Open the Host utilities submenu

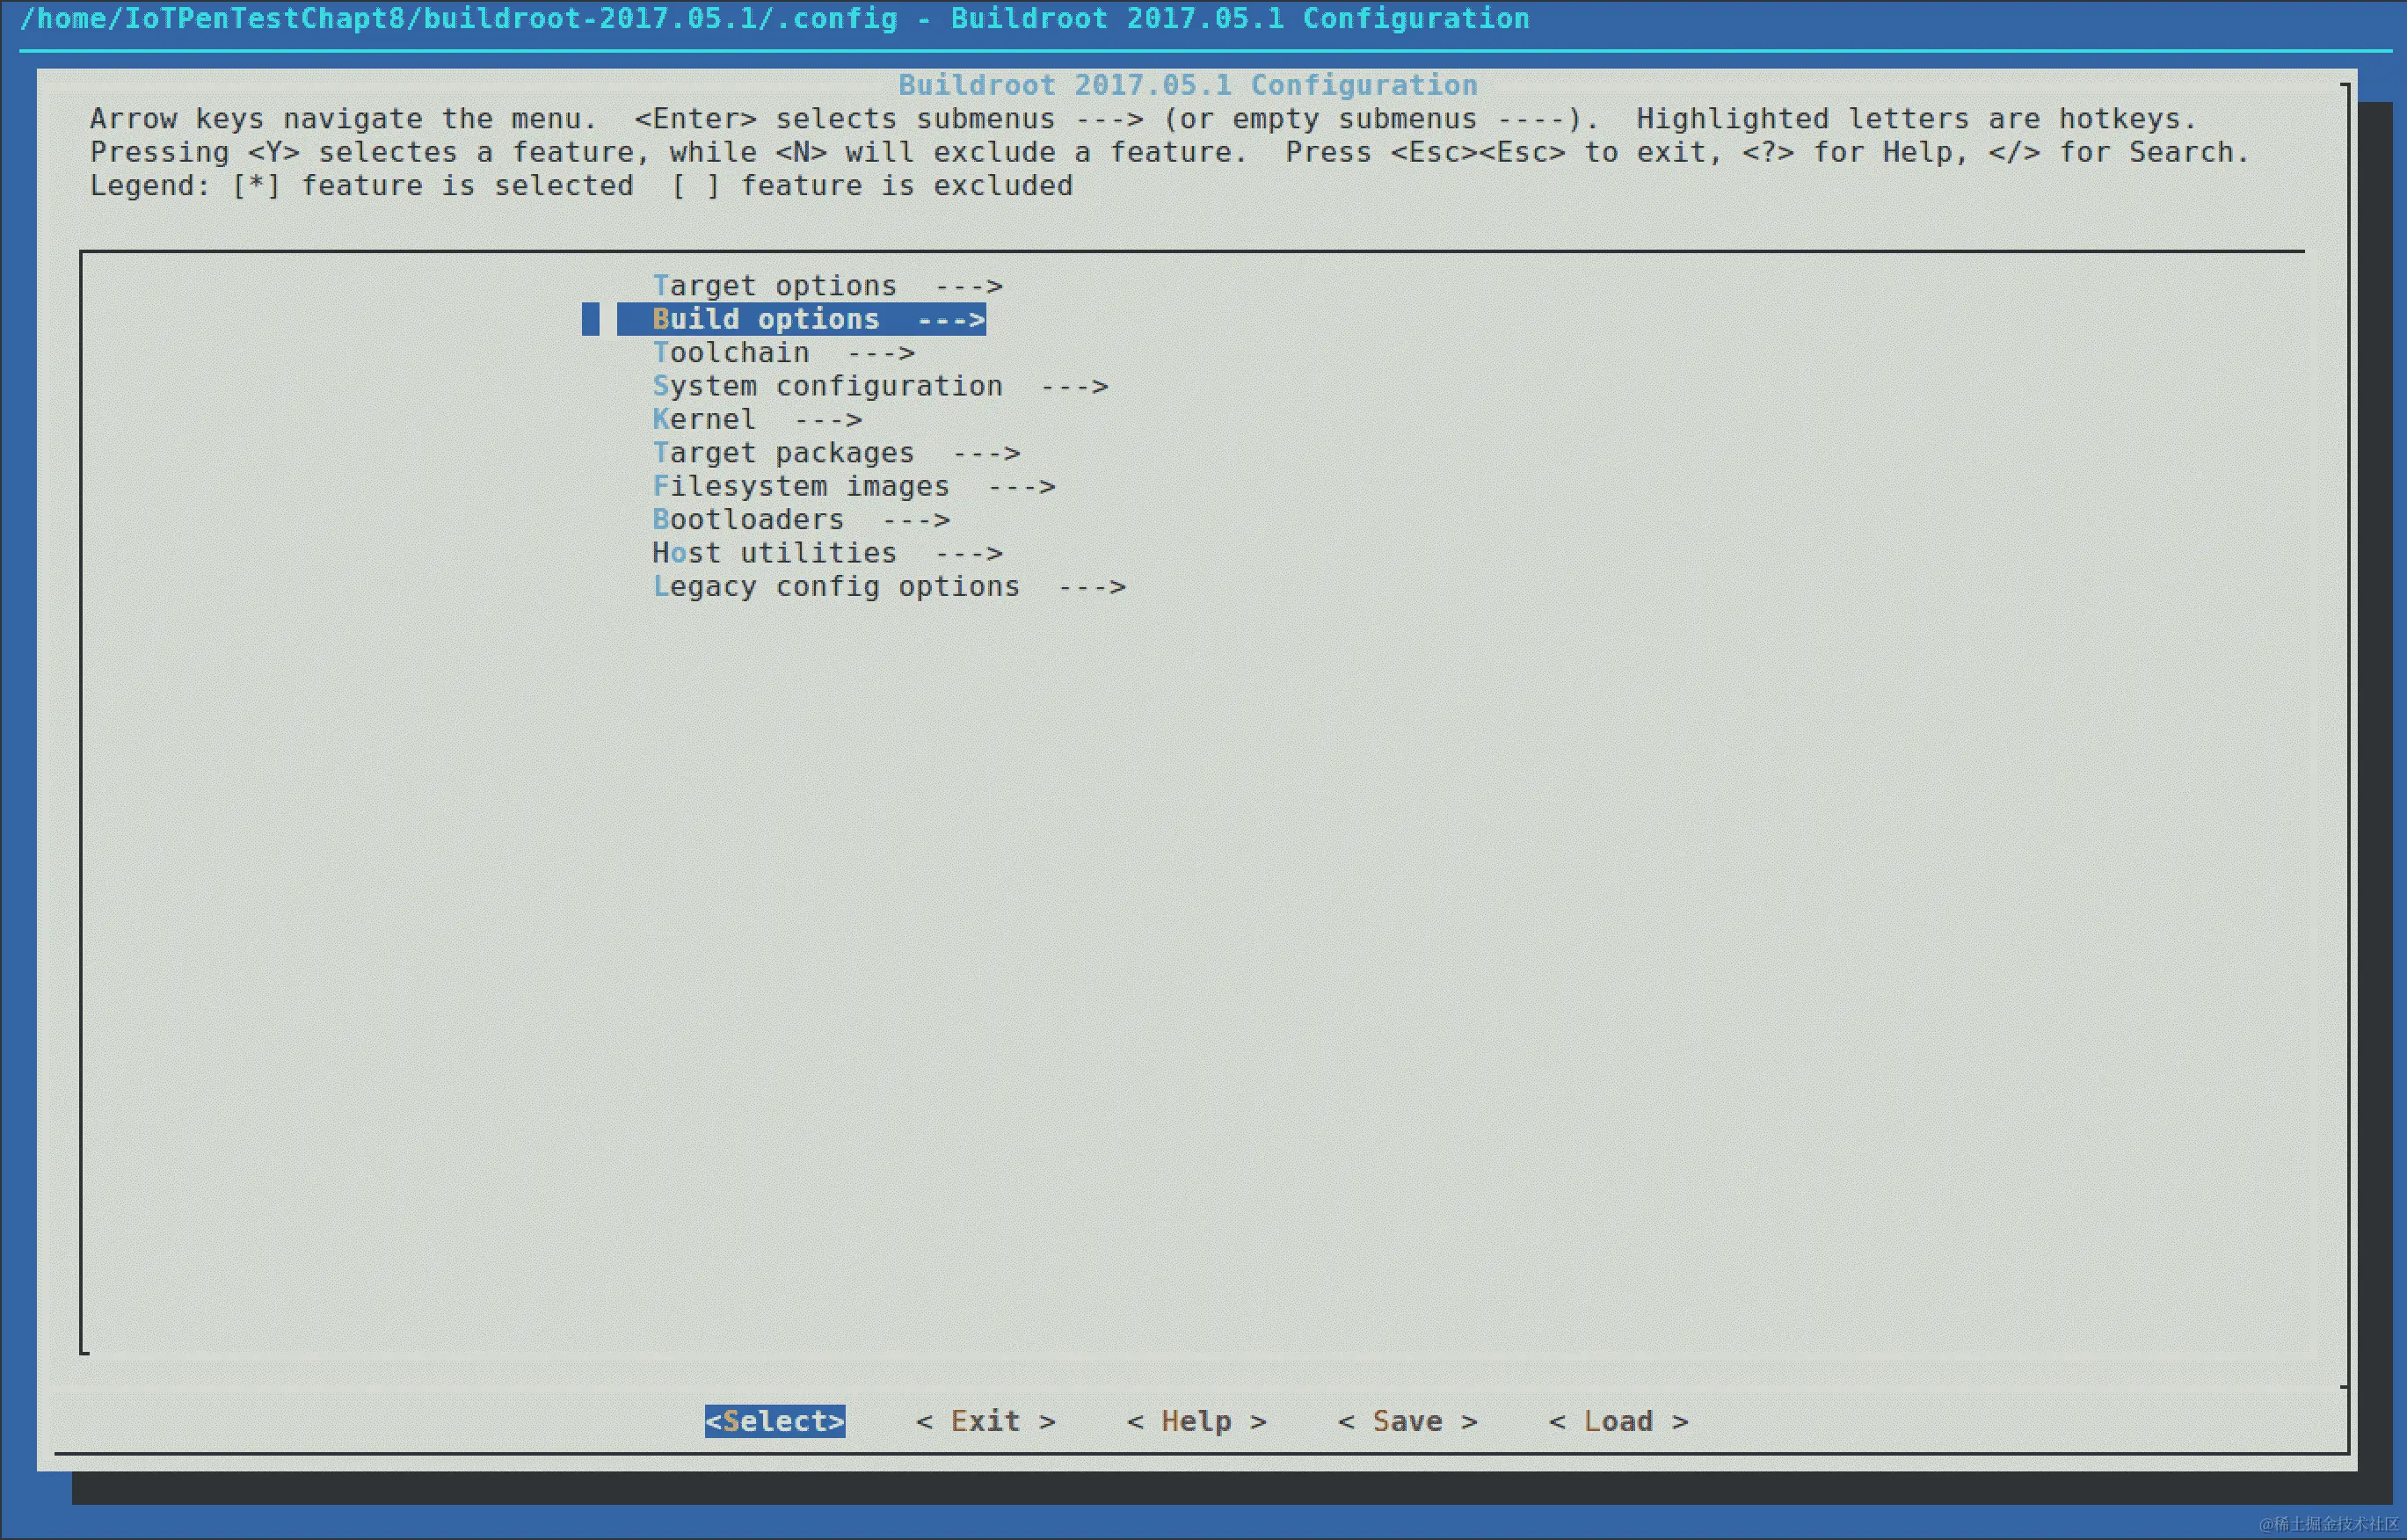point(827,553)
